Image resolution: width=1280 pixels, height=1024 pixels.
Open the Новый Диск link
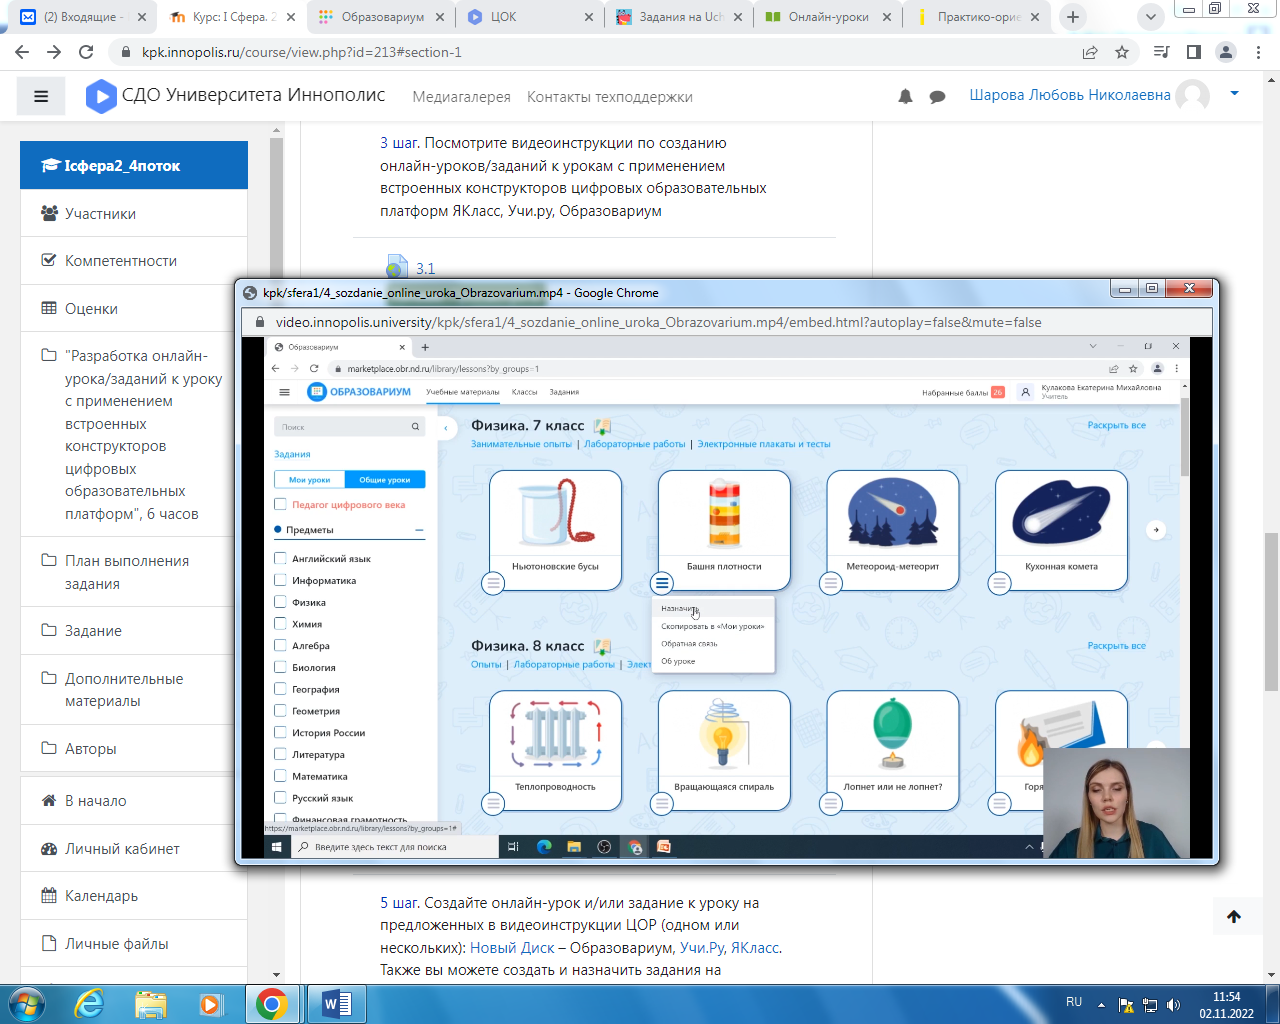(512, 947)
